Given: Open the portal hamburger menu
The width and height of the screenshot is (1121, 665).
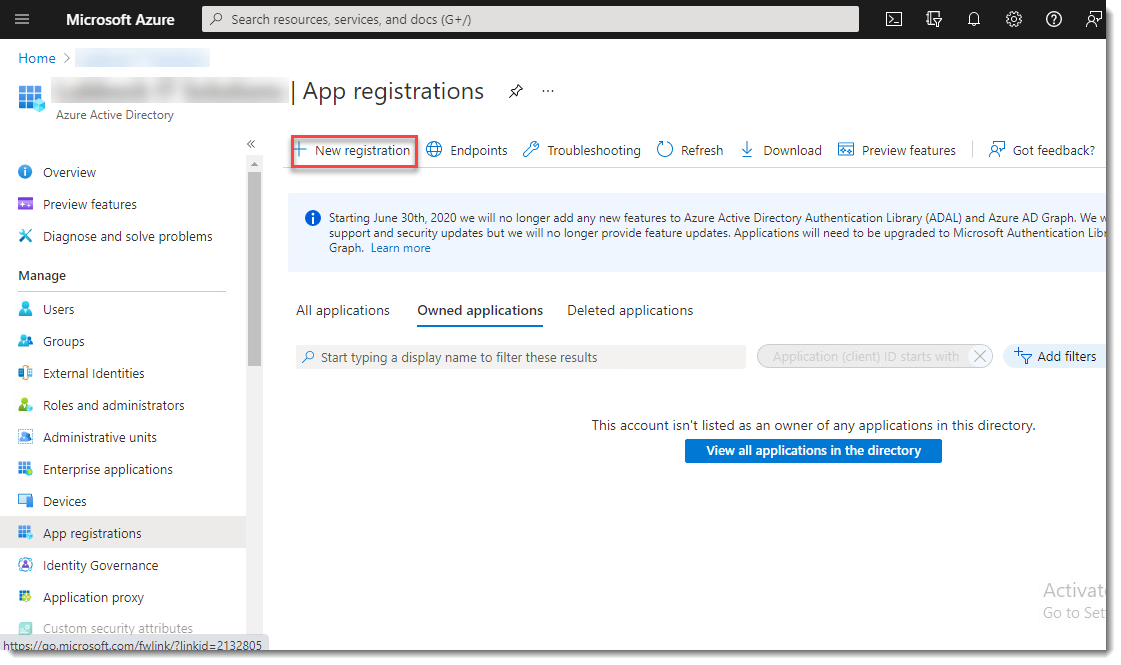Looking at the screenshot, I should [22, 19].
